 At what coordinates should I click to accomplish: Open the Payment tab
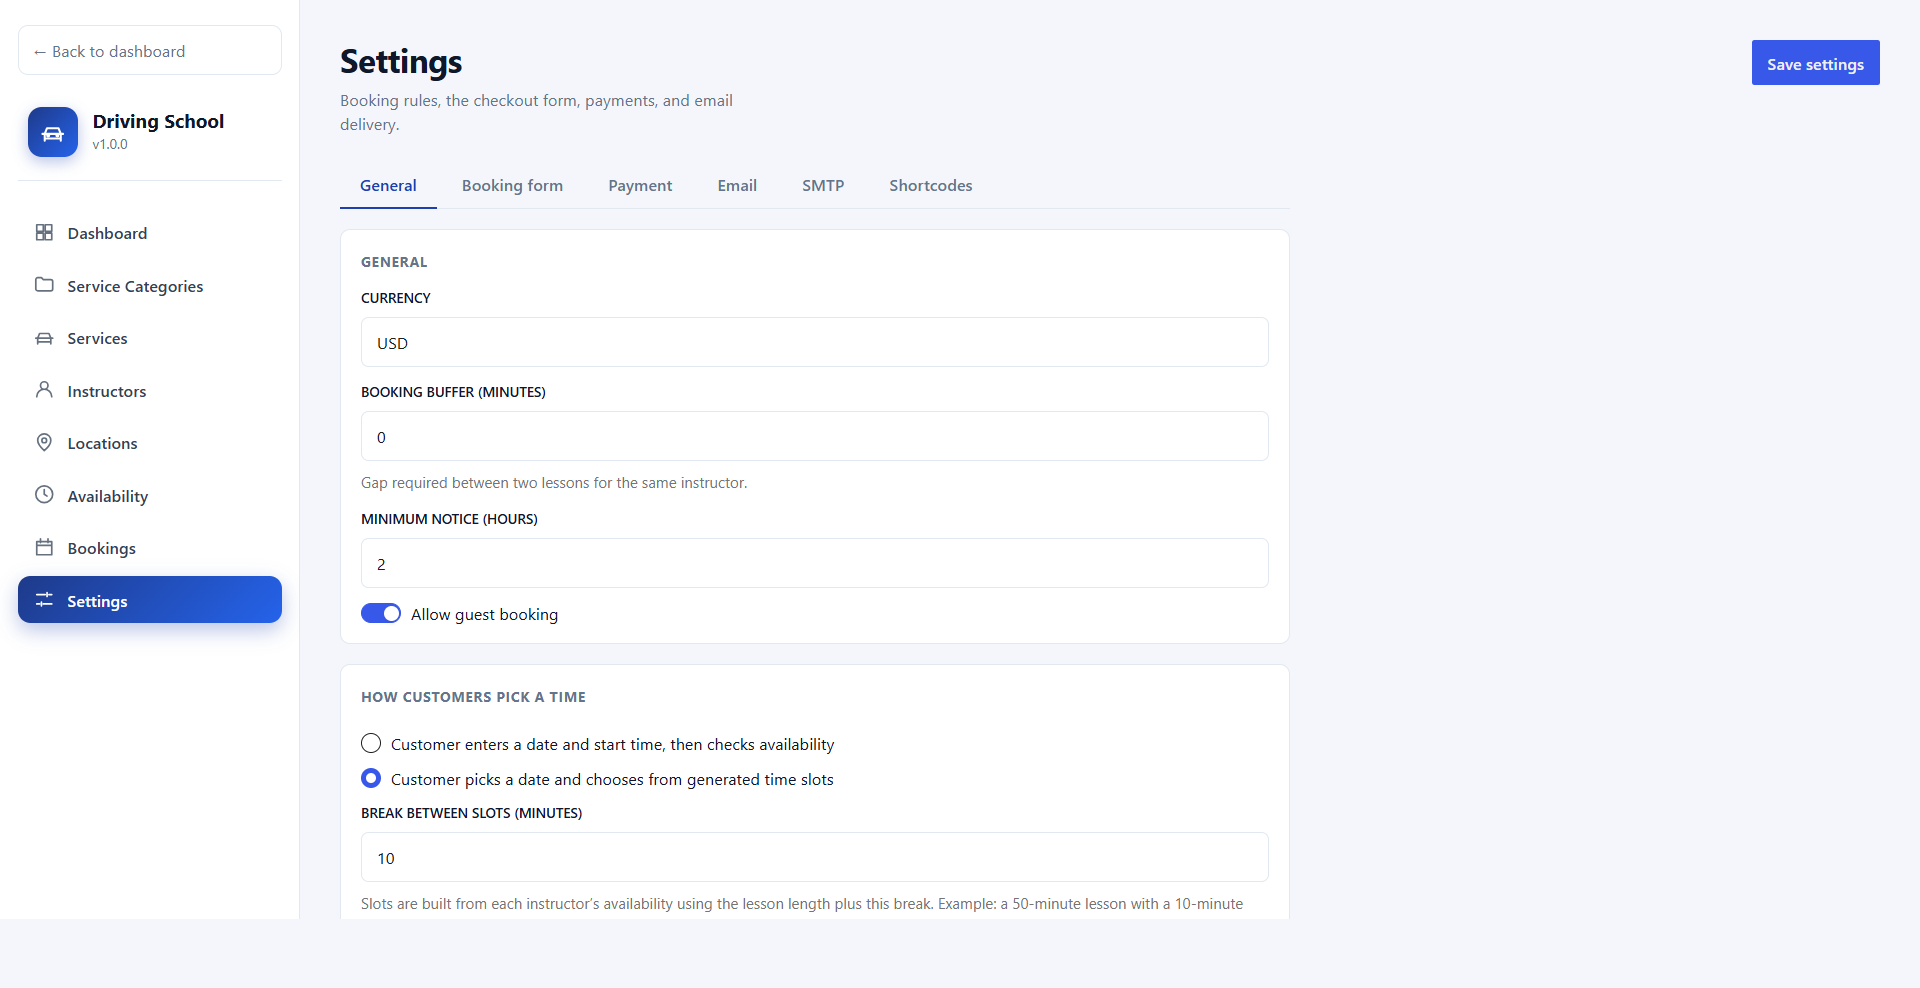[640, 185]
